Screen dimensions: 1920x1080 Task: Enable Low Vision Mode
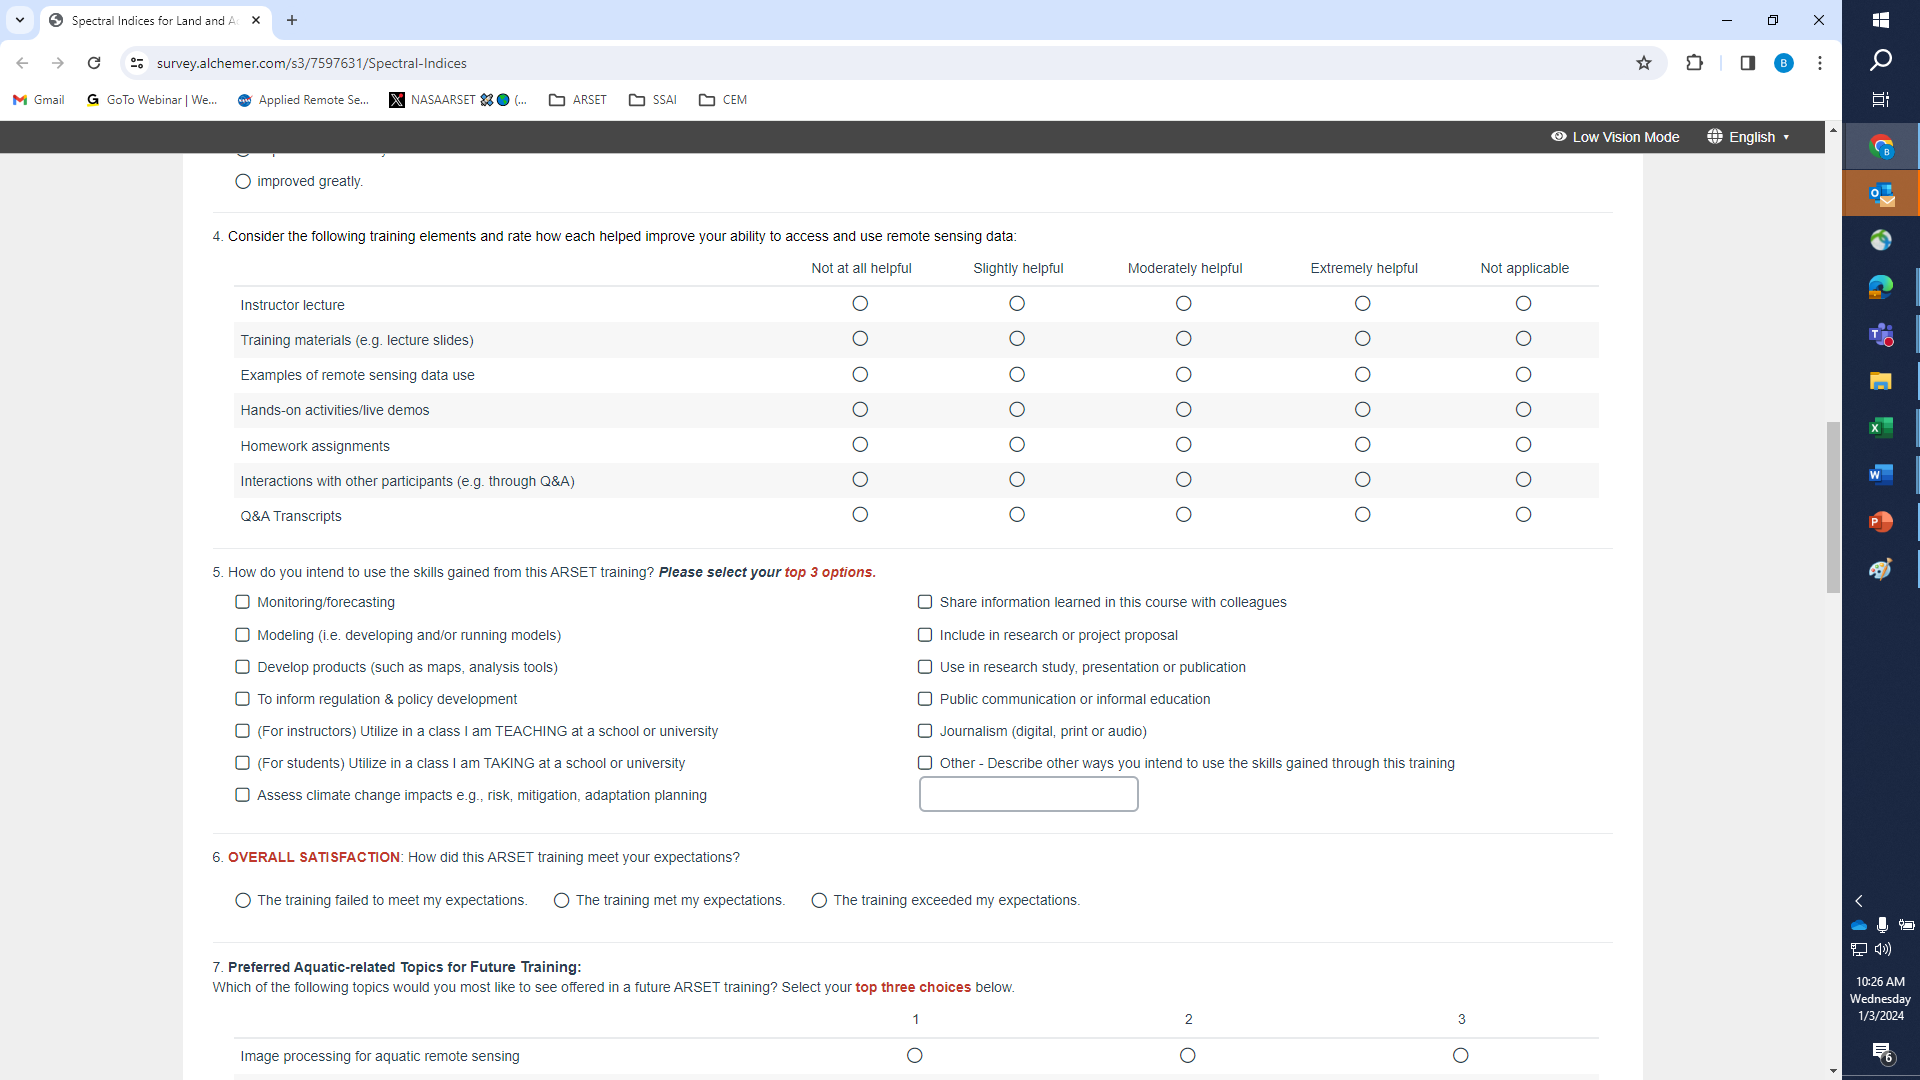(1615, 137)
